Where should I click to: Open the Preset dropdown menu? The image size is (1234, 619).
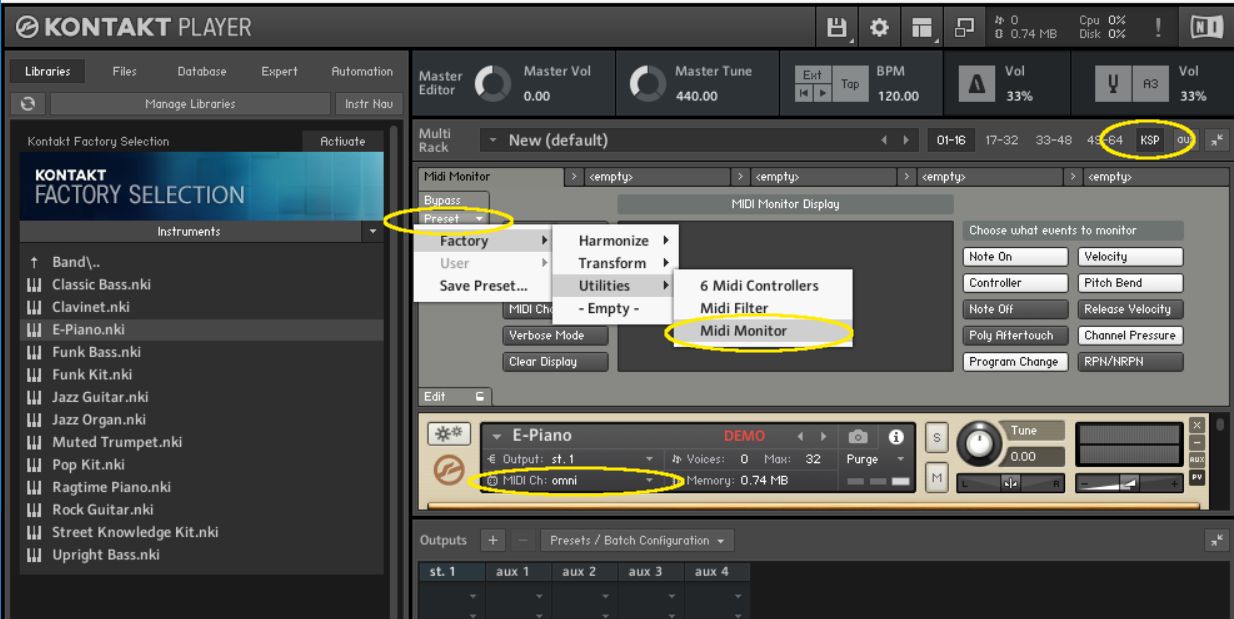click(454, 218)
